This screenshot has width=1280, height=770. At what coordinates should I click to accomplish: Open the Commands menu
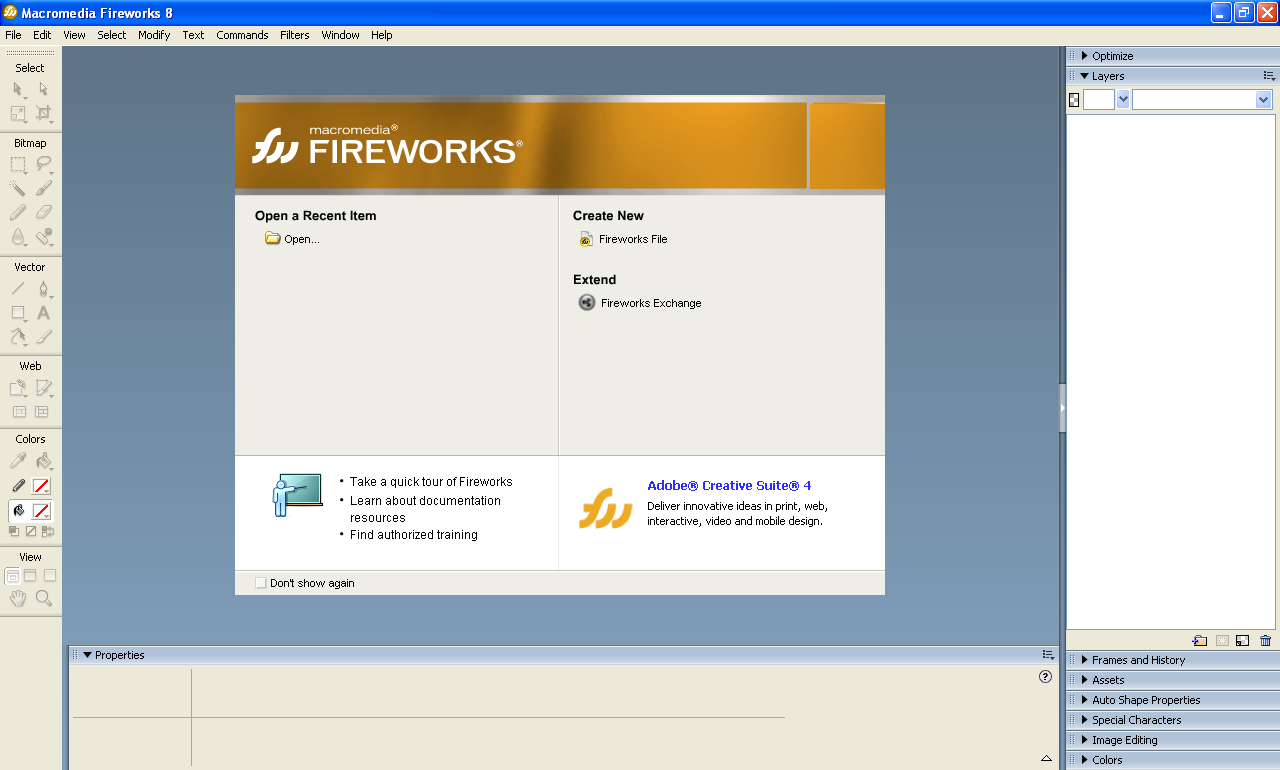click(242, 35)
